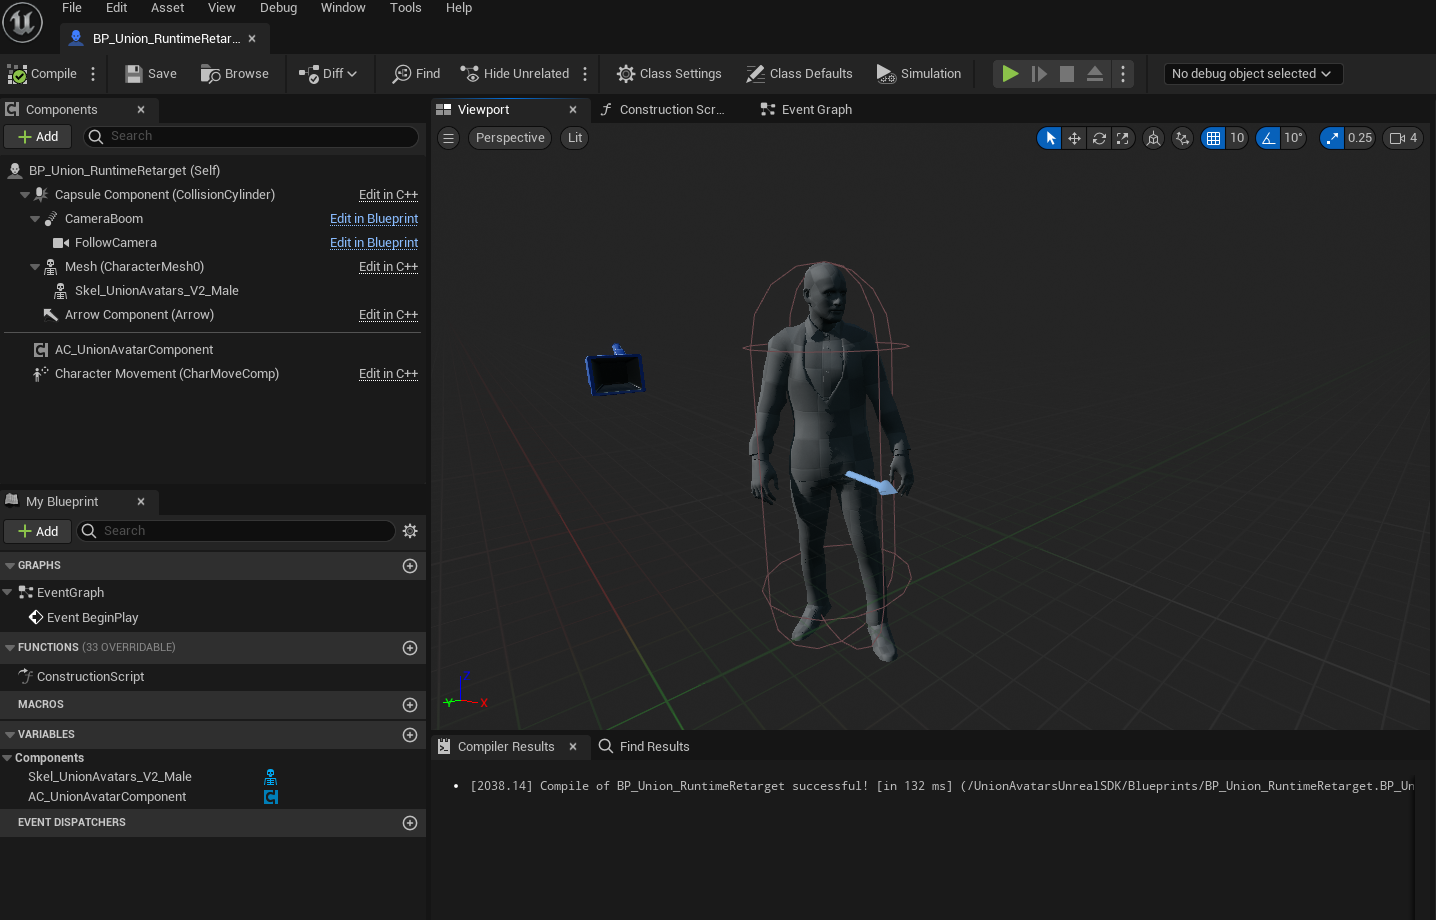1436x920 pixels.
Task: Toggle rotation snapping in viewport
Action: point(1268,138)
